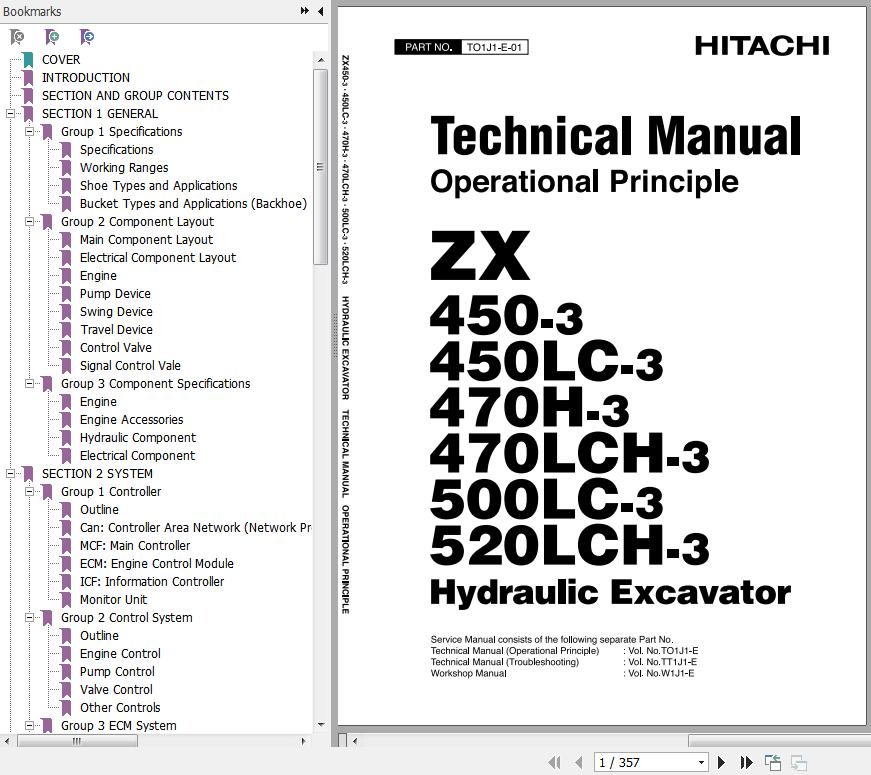Open the Pump Control bookmark
Viewport: 871px width, 775px height.
[x=117, y=672]
